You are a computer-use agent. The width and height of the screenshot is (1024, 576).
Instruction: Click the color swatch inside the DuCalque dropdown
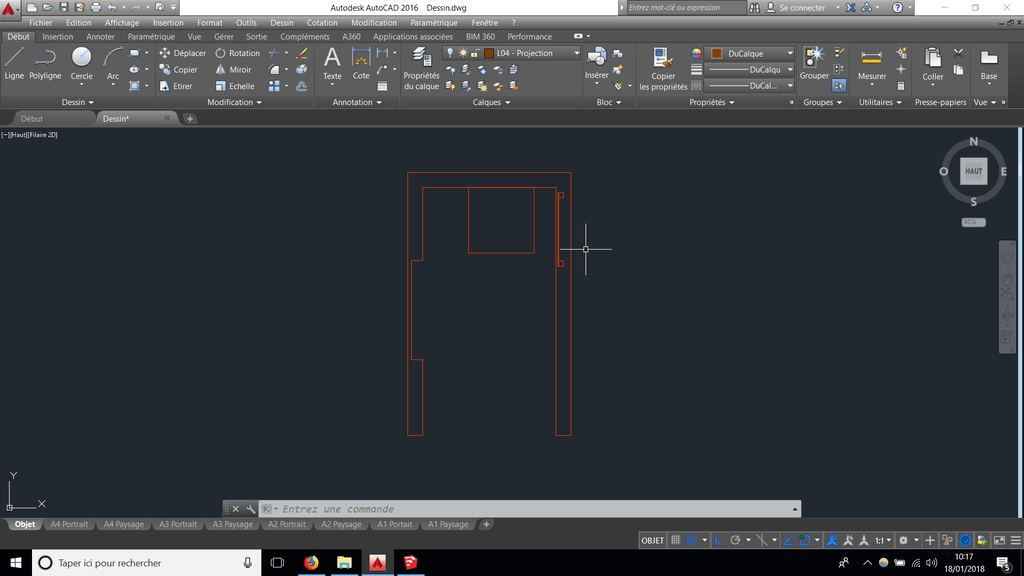pyautogui.click(x=716, y=53)
